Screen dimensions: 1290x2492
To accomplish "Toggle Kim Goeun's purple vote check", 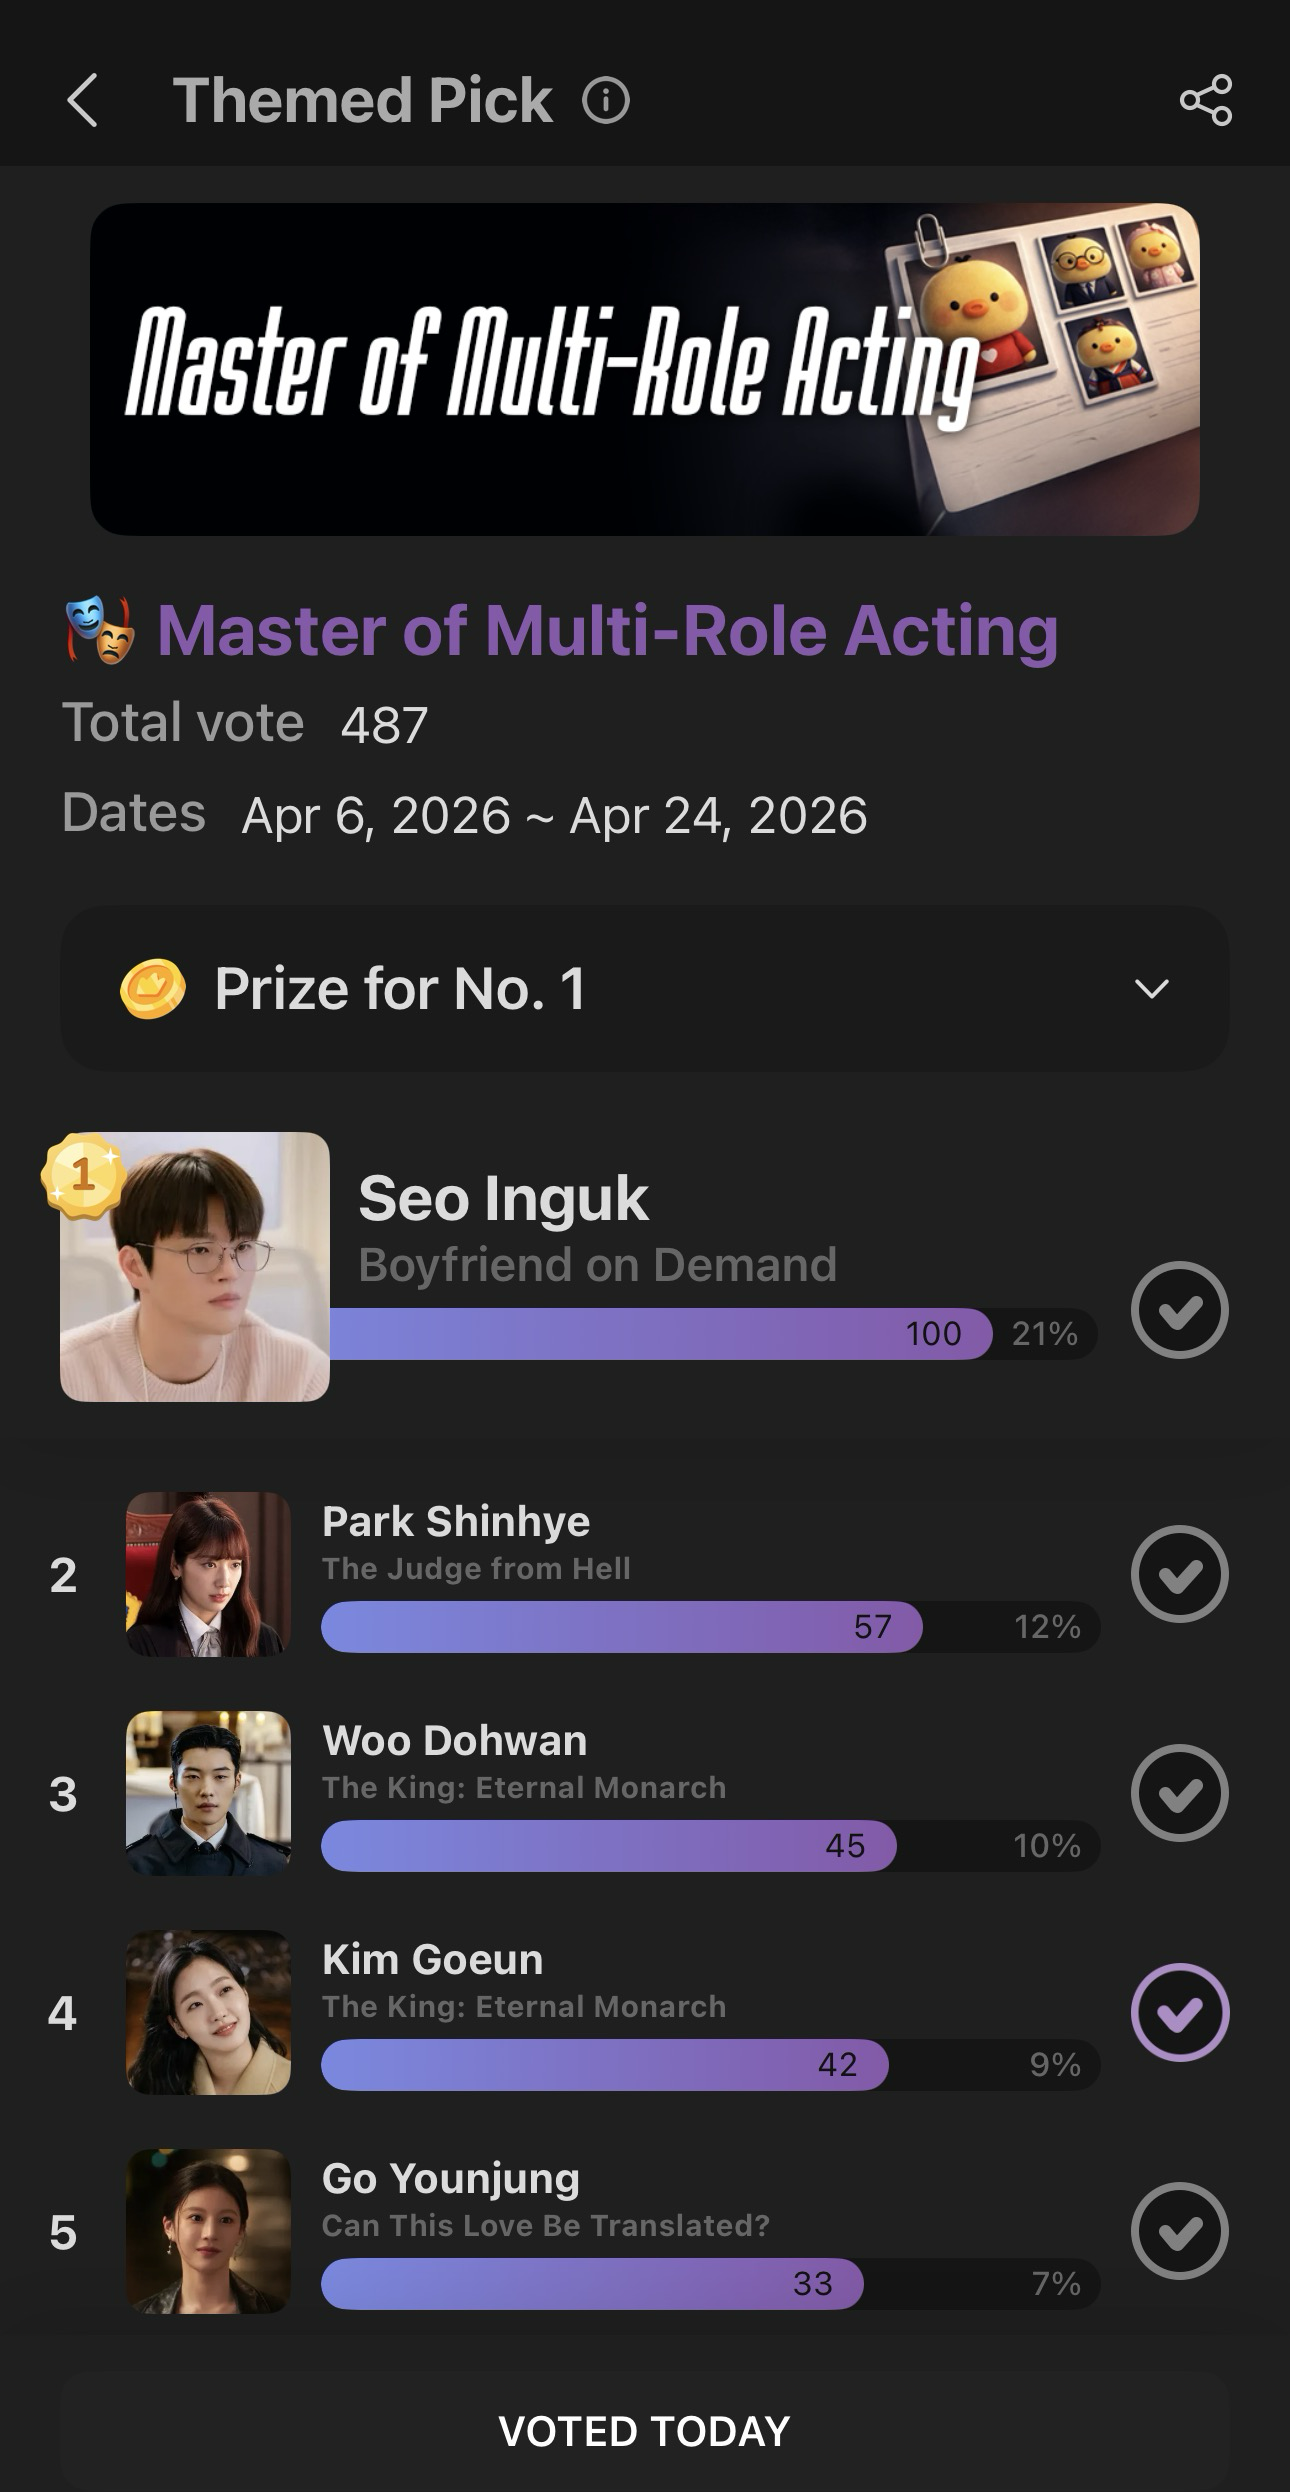I will tap(1179, 2012).
